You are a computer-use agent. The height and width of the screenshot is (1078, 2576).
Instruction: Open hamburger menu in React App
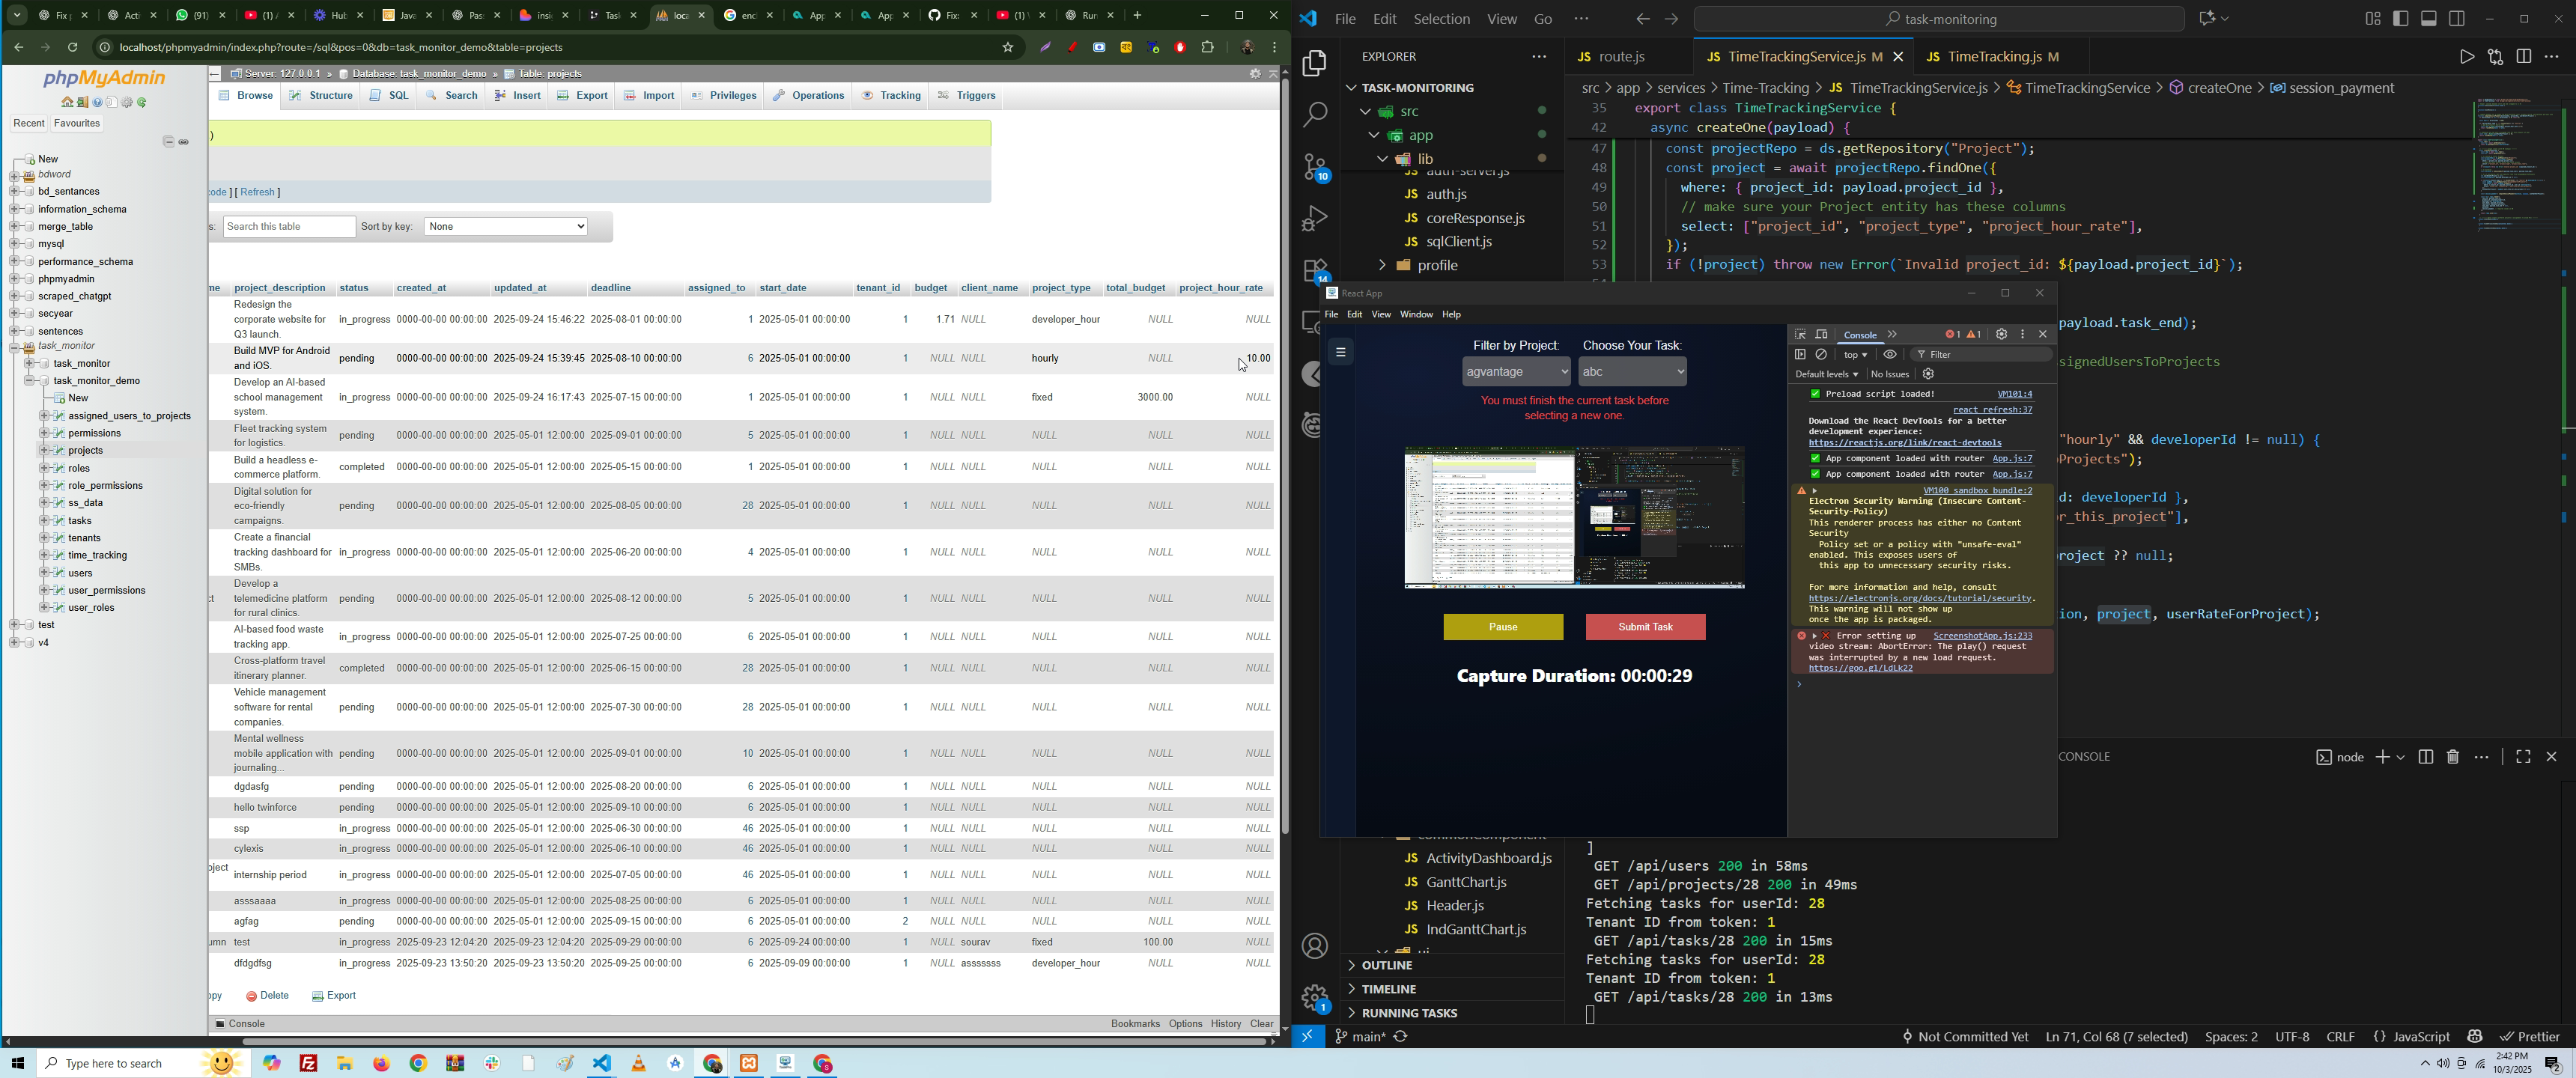coord(1341,352)
